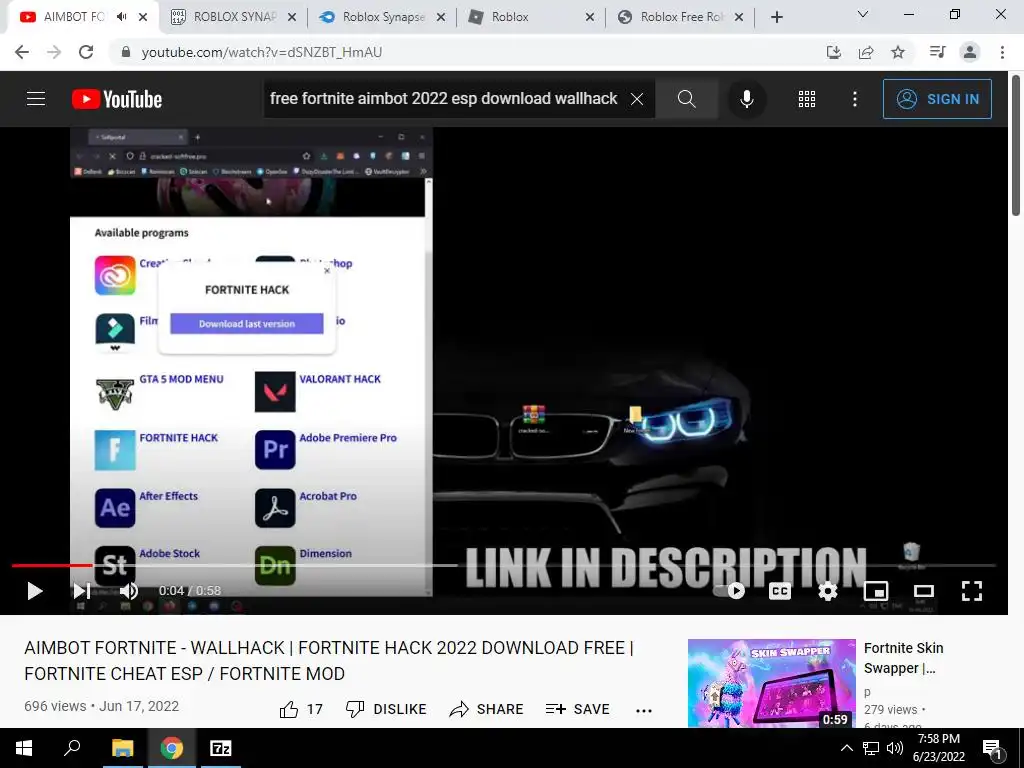Share this page icon
This screenshot has height=768, width=1024.
coord(866,52)
